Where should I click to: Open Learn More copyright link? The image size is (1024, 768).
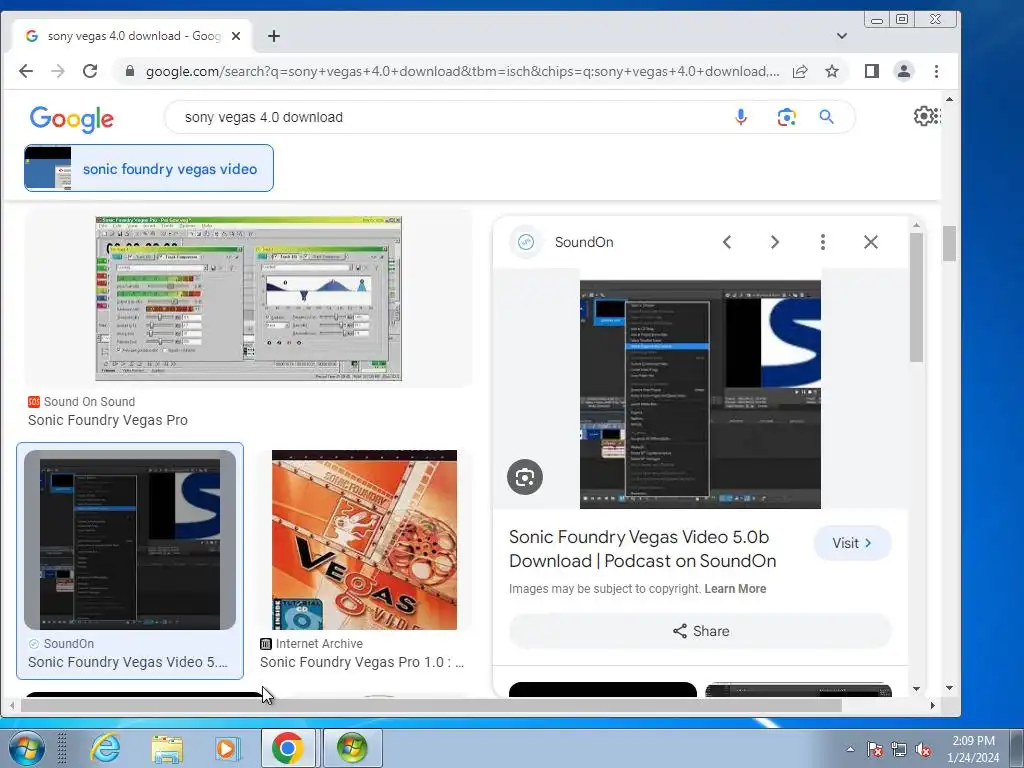tap(735, 589)
